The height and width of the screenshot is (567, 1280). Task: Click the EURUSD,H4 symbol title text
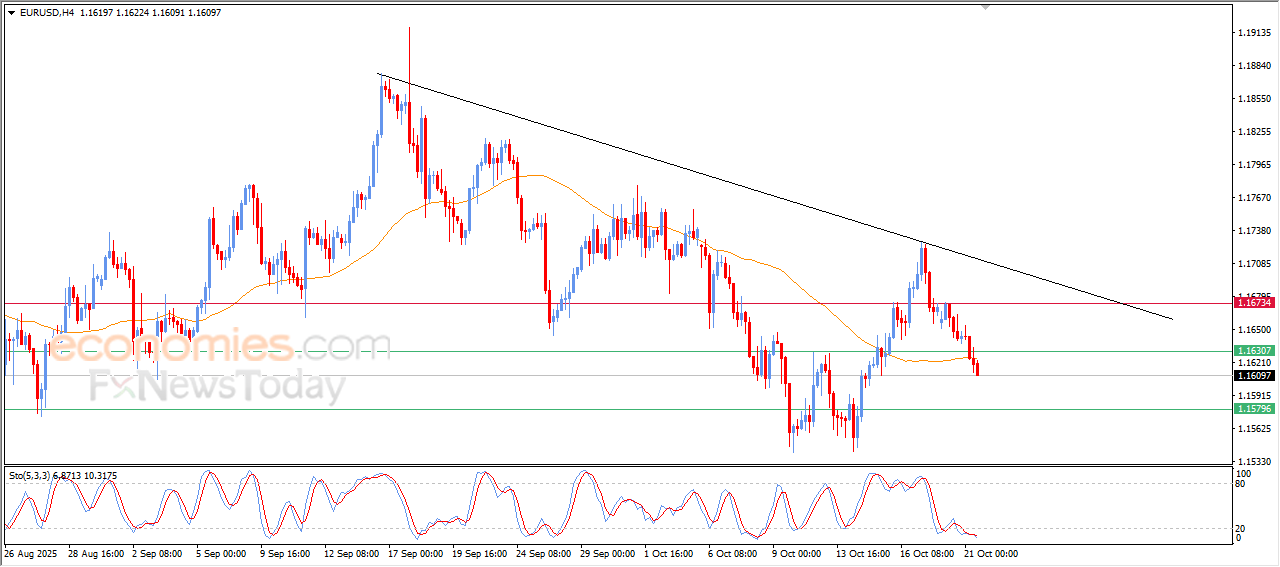46,13
